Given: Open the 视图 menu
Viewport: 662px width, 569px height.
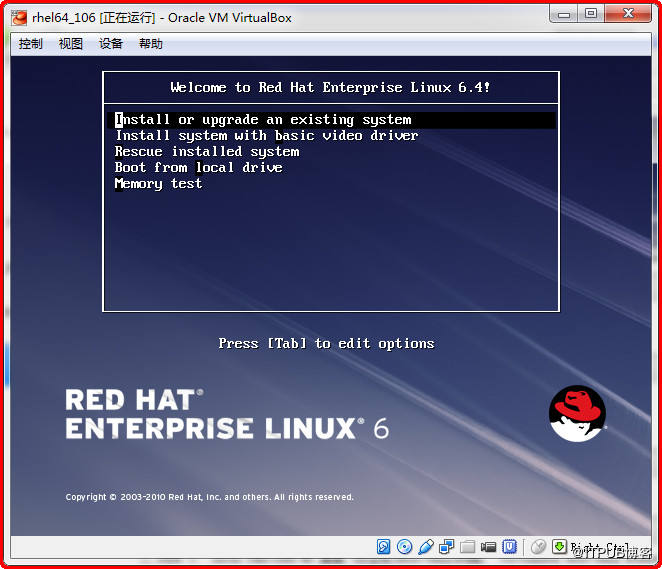Looking at the screenshot, I should click(x=71, y=43).
